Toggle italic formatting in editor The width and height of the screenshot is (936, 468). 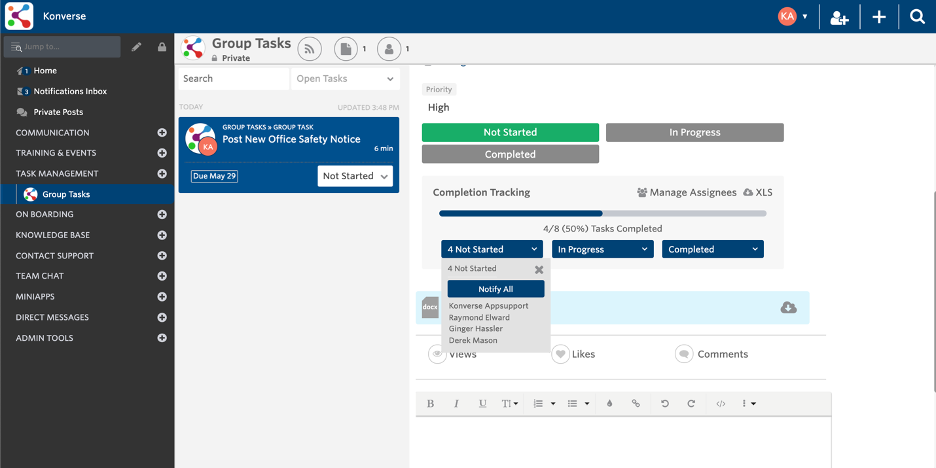click(456, 404)
